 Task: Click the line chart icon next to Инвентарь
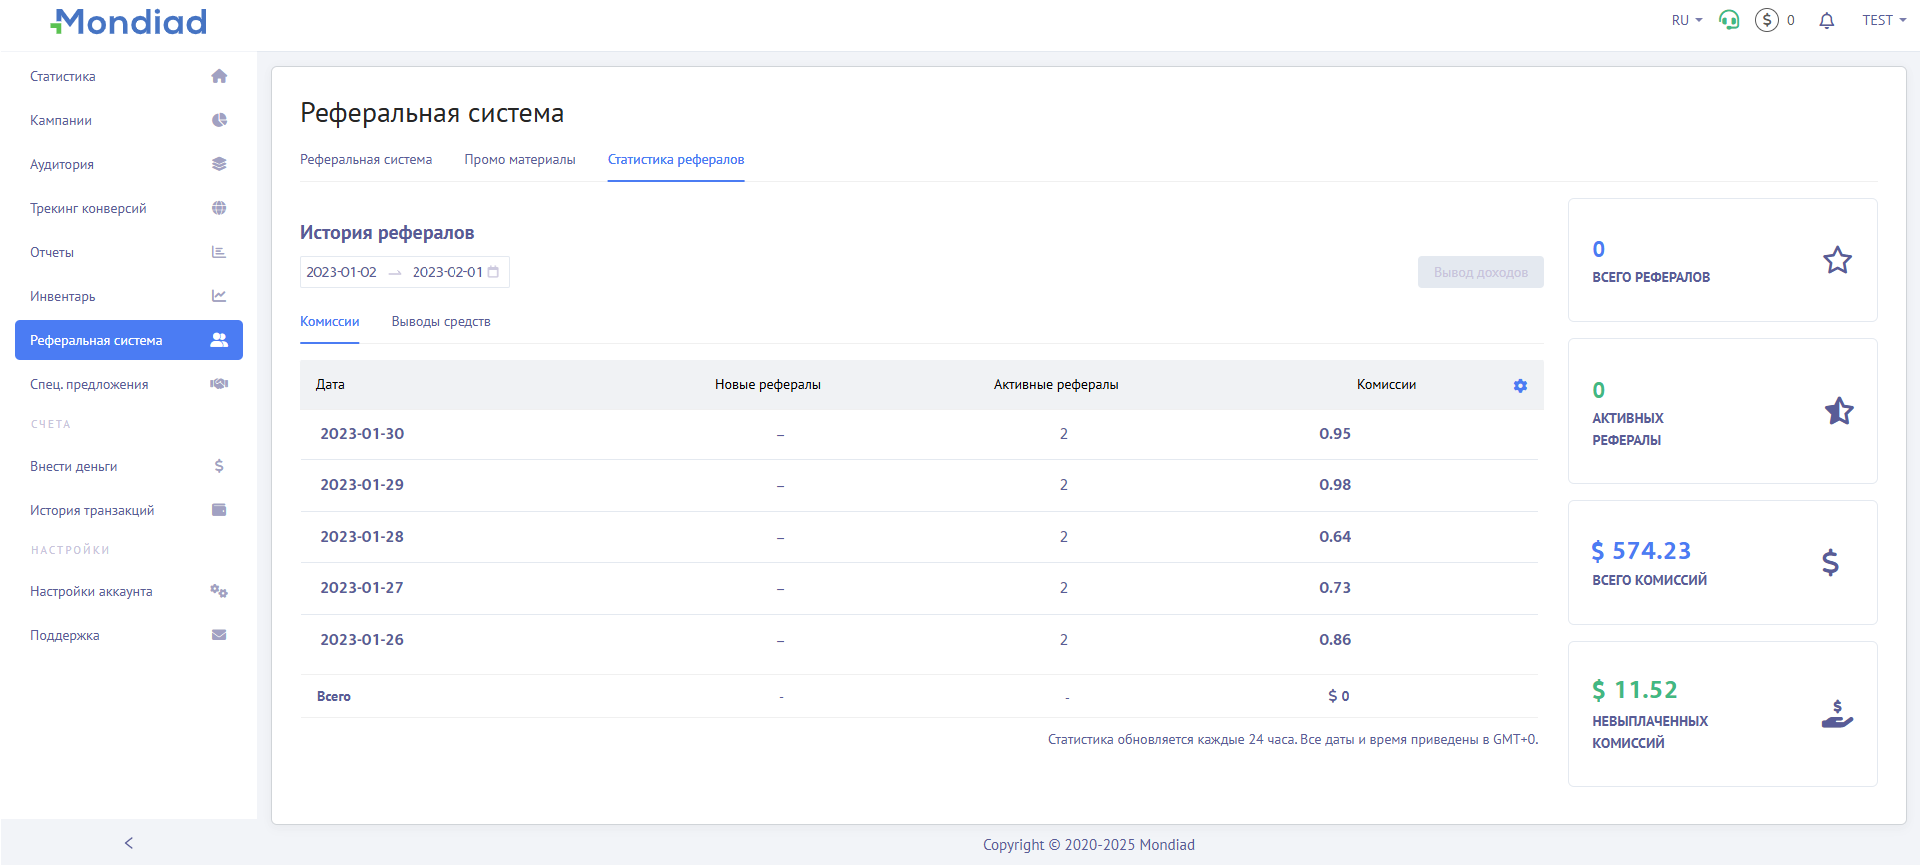tap(219, 296)
